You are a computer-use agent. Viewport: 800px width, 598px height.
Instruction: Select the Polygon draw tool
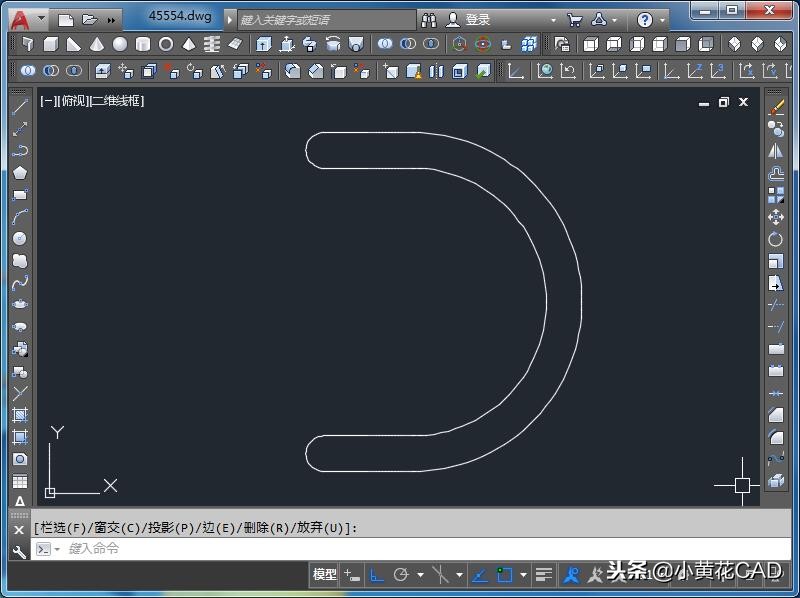(x=20, y=173)
